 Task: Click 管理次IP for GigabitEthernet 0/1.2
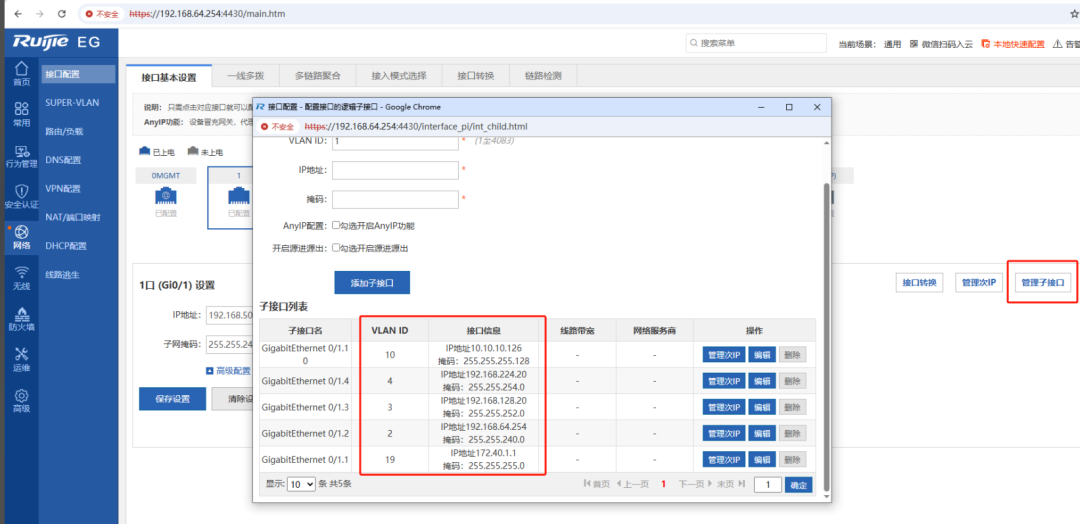pos(723,433)
